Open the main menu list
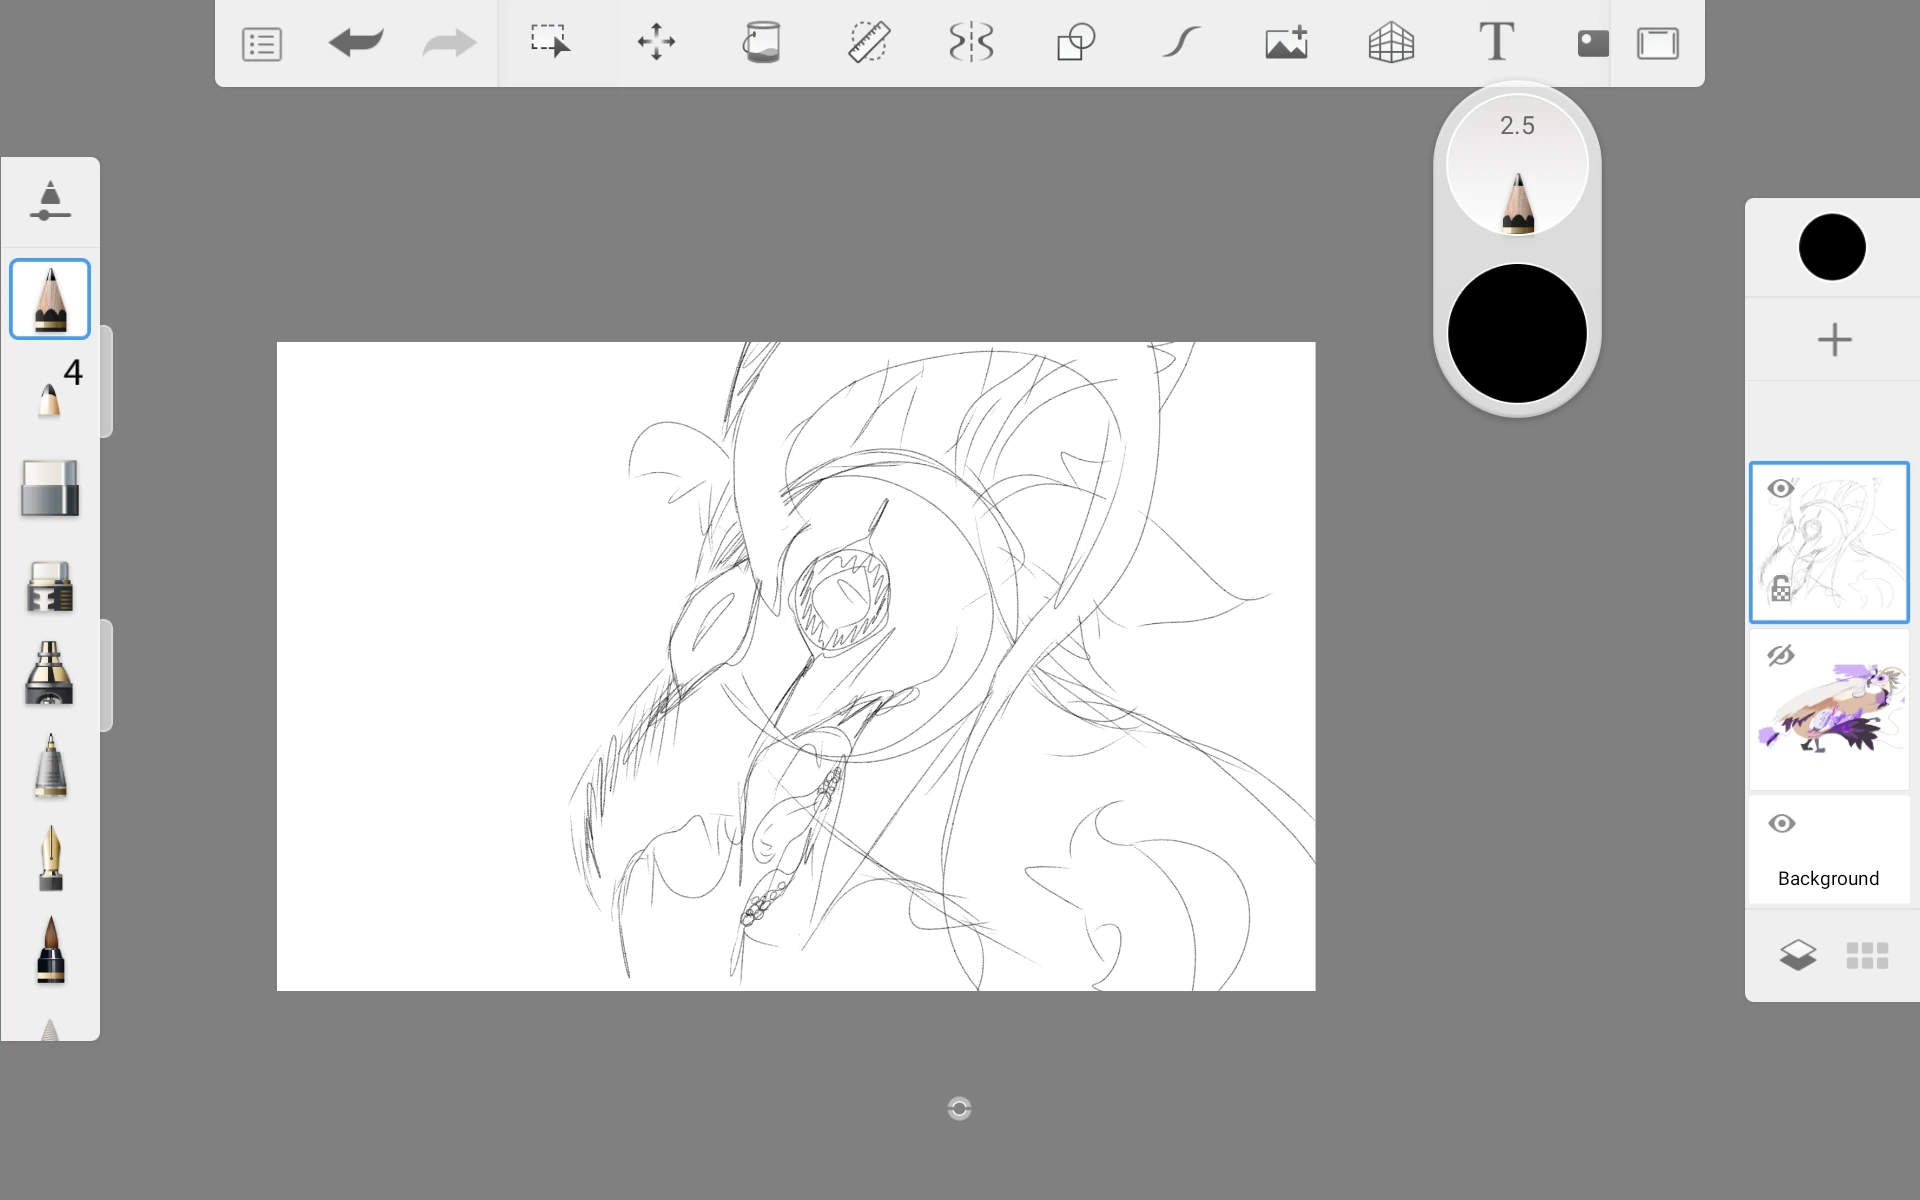 click(261, 43)
